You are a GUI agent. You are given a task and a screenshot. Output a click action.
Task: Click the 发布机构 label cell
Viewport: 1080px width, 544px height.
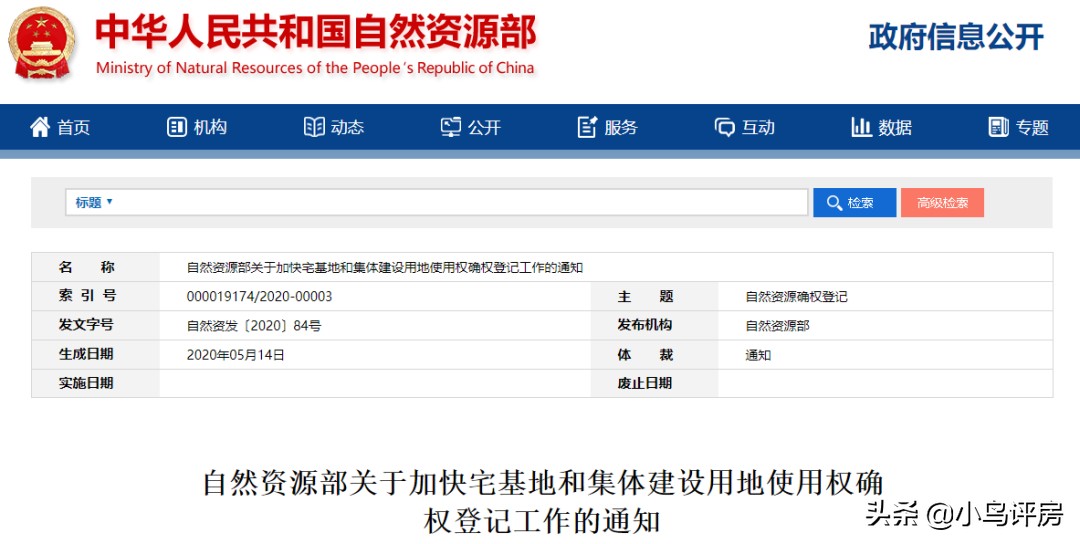tap(654, 325)
